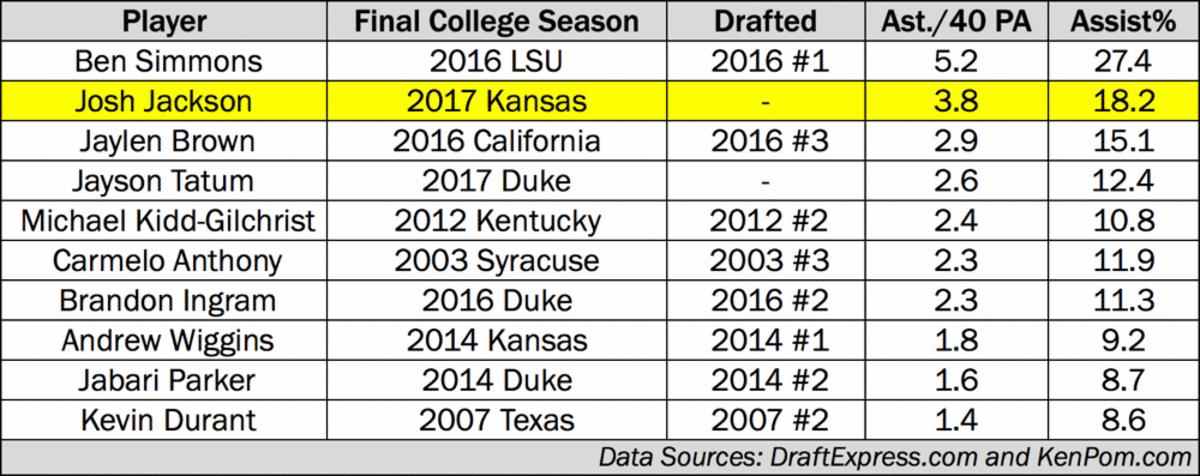Select the highlighted Josh Jackson cell
The width and height of the screenshot is (1200, 476).
click(167, 101)
